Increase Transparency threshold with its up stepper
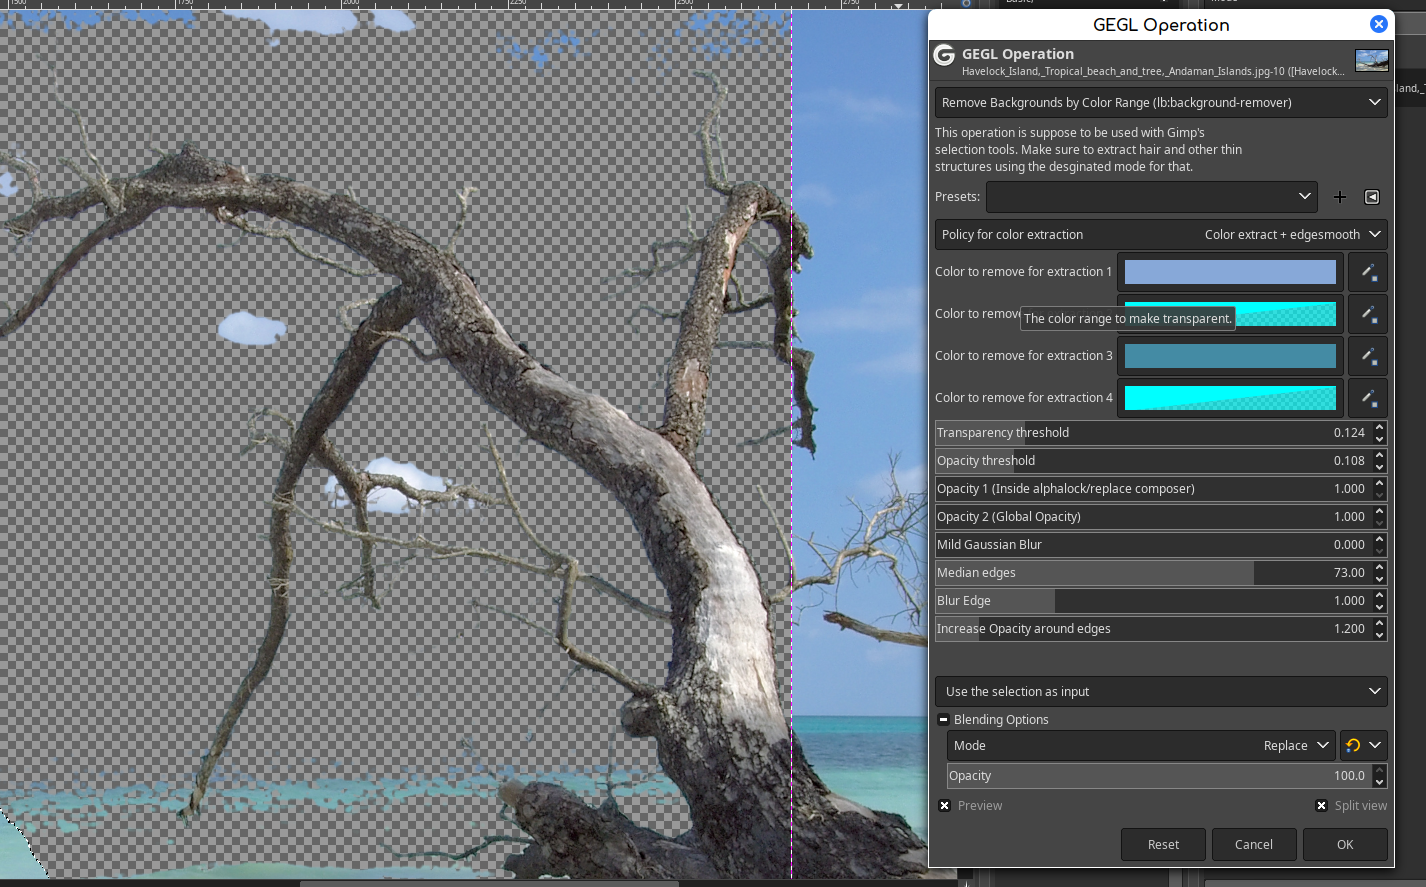Viewport: 1426px width, 887px height. (x=1379, y=428)
